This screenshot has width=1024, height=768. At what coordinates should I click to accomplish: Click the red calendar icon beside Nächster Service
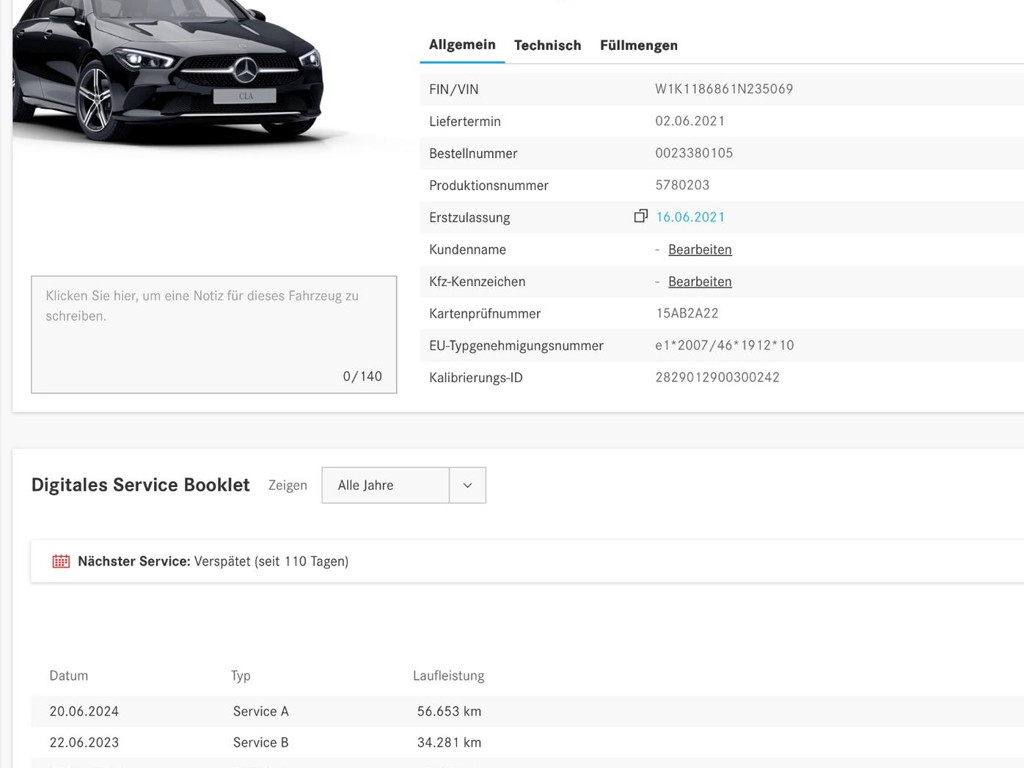pos(61,561)
